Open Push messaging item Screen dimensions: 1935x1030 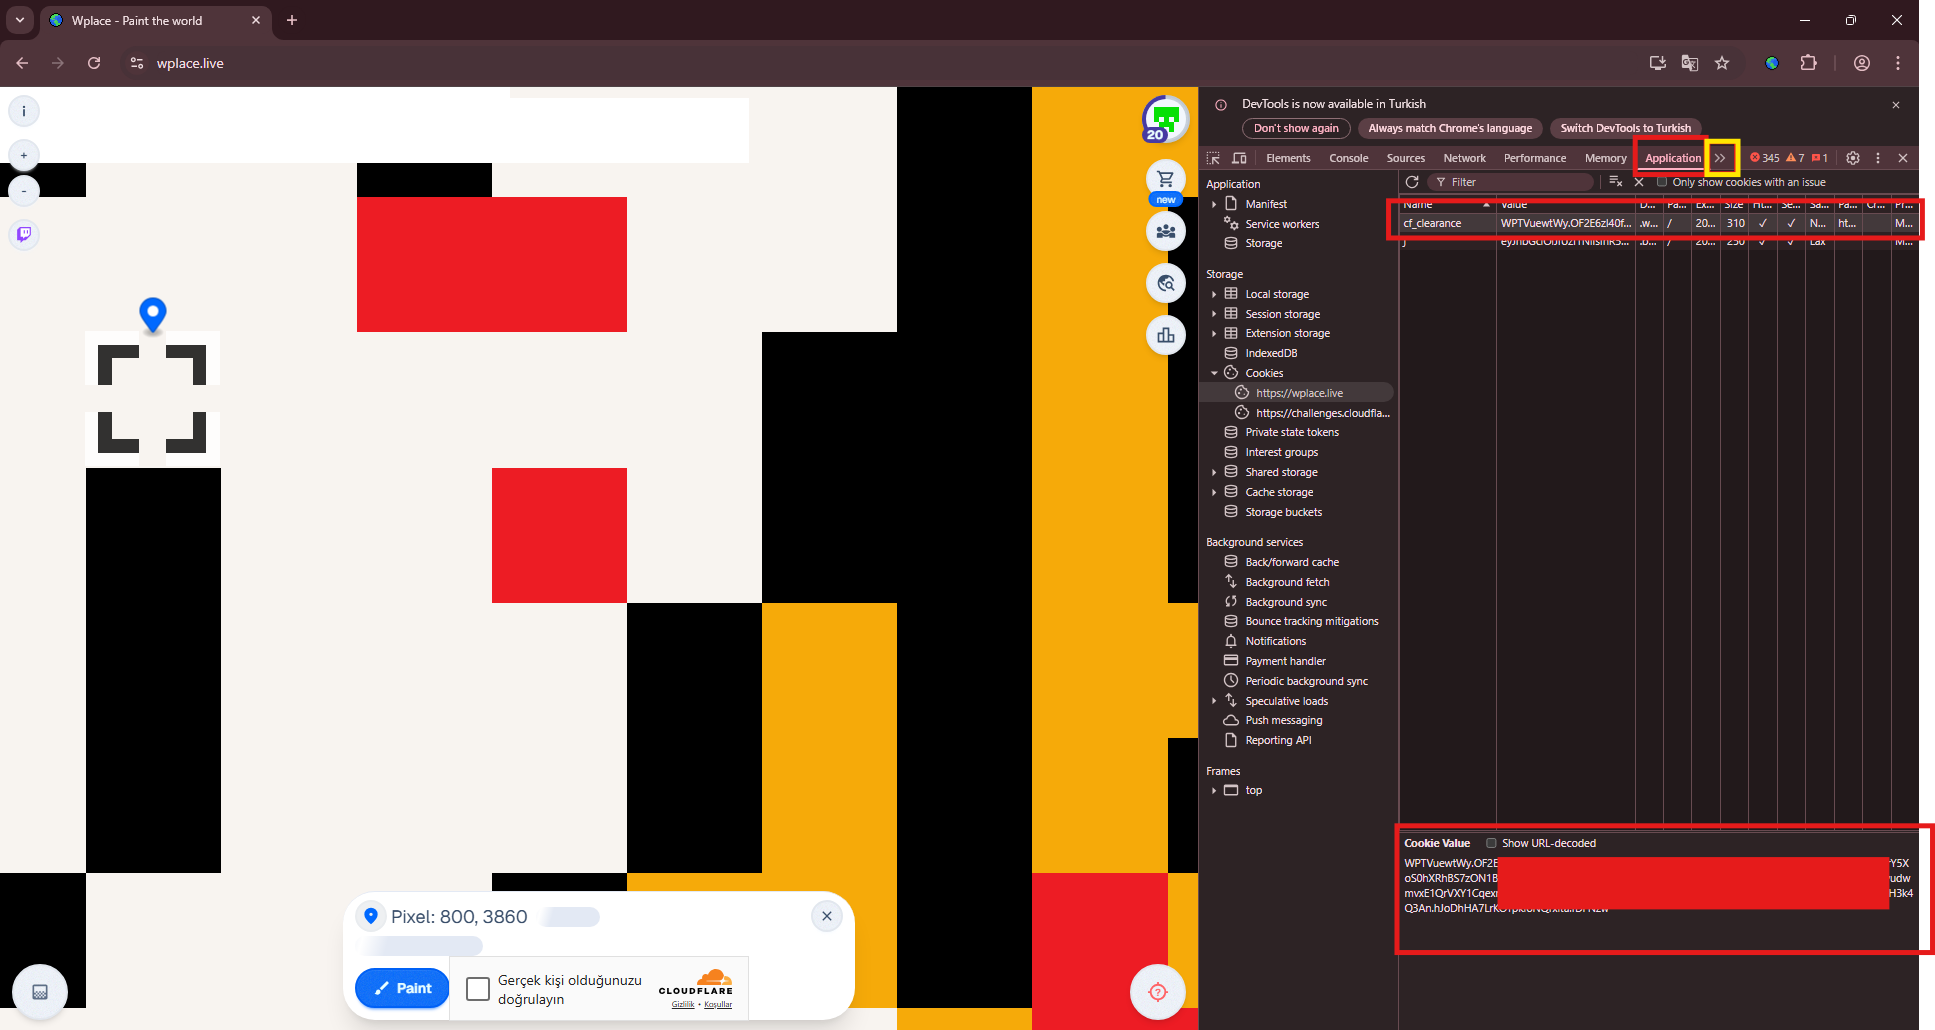coord(1283,720)
